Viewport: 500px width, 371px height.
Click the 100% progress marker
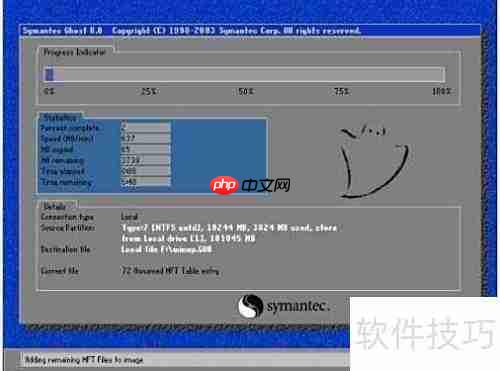[x=441, y=91]
